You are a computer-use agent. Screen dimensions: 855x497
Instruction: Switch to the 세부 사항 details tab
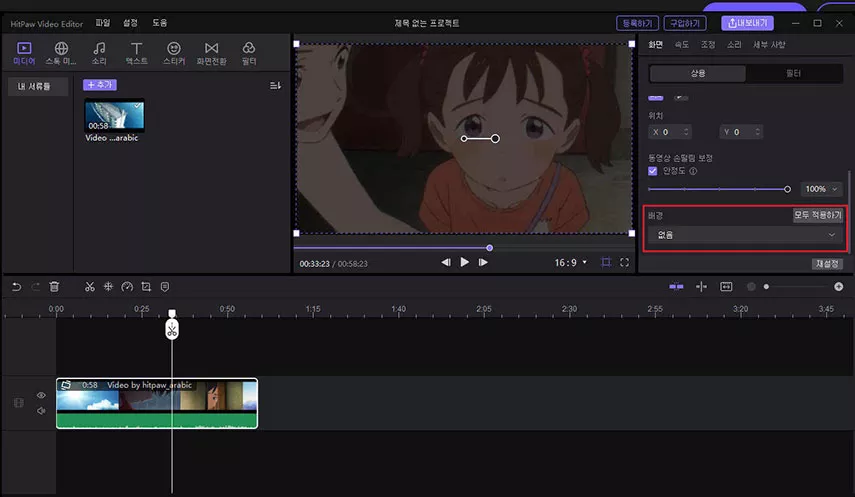coord(769,44)
